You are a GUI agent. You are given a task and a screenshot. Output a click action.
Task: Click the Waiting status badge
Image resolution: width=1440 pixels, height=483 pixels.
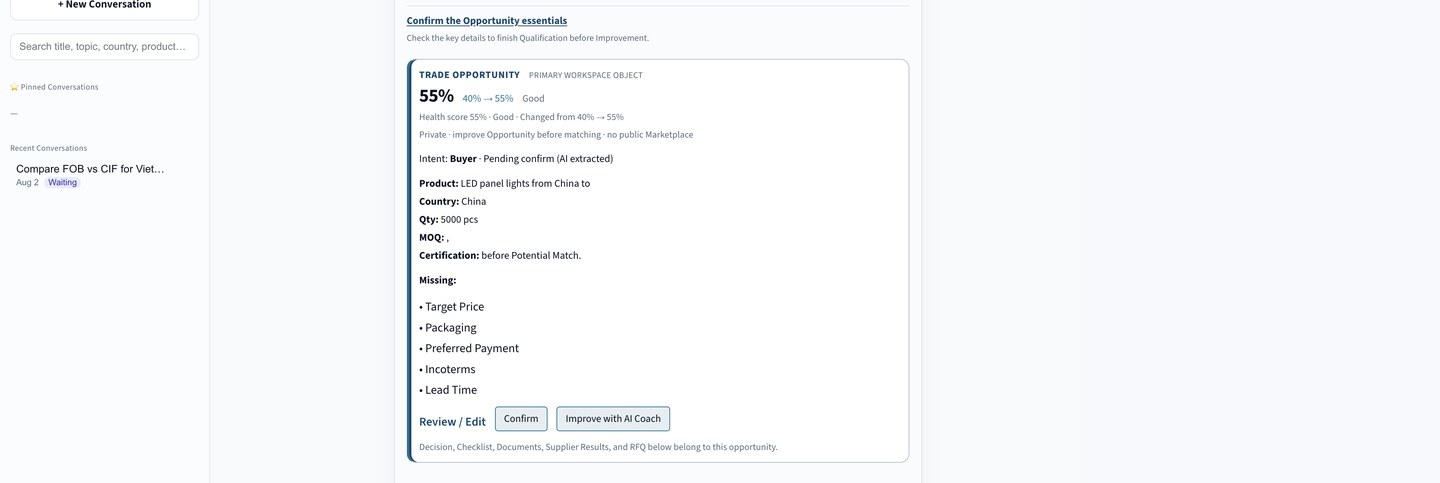62,183
